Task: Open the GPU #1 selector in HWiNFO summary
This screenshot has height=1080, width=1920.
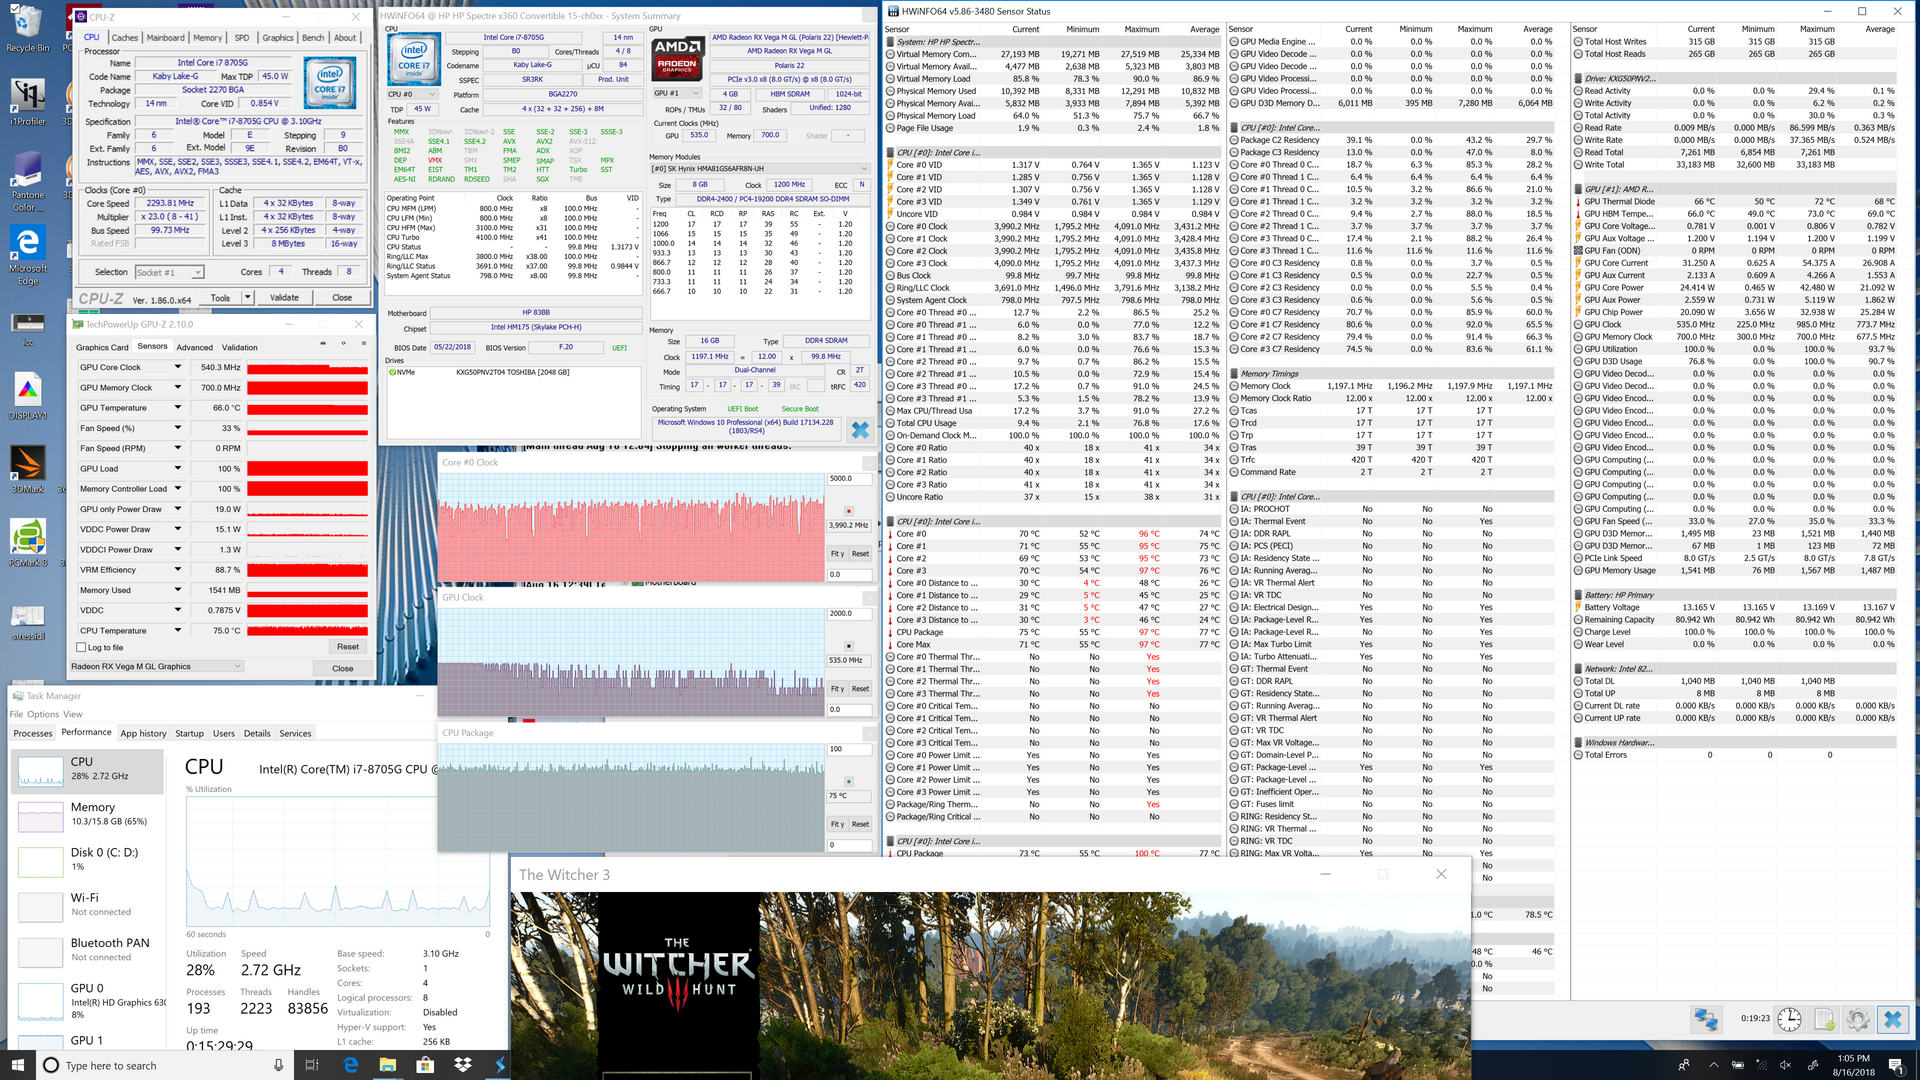Action: 677,93
